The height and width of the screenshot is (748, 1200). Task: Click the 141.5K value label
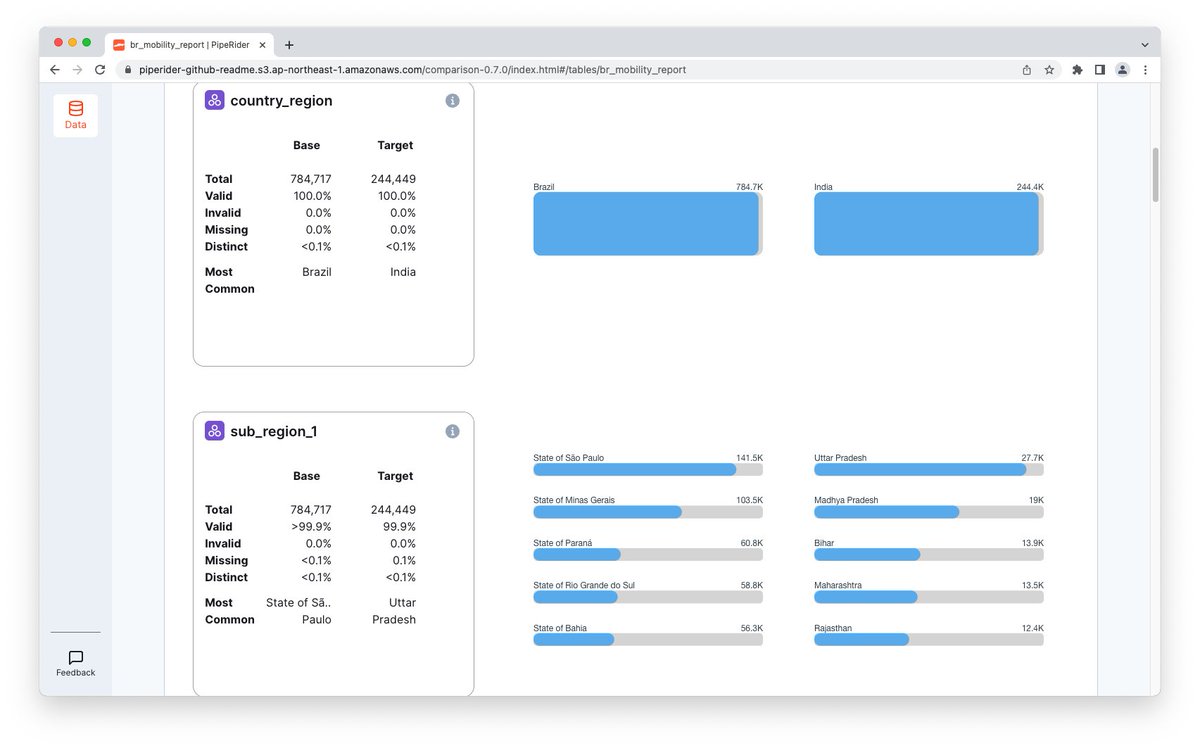(x=749, y=458)
